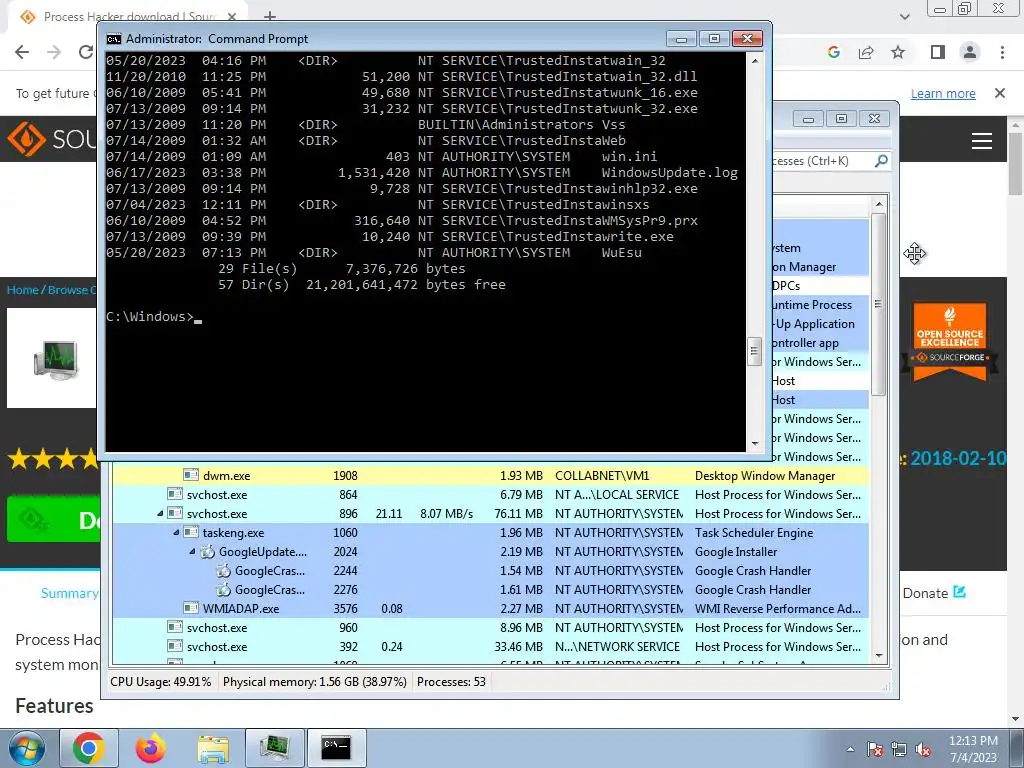Collapse svchost.exe 896 tree node

click(x=160, y=513)
